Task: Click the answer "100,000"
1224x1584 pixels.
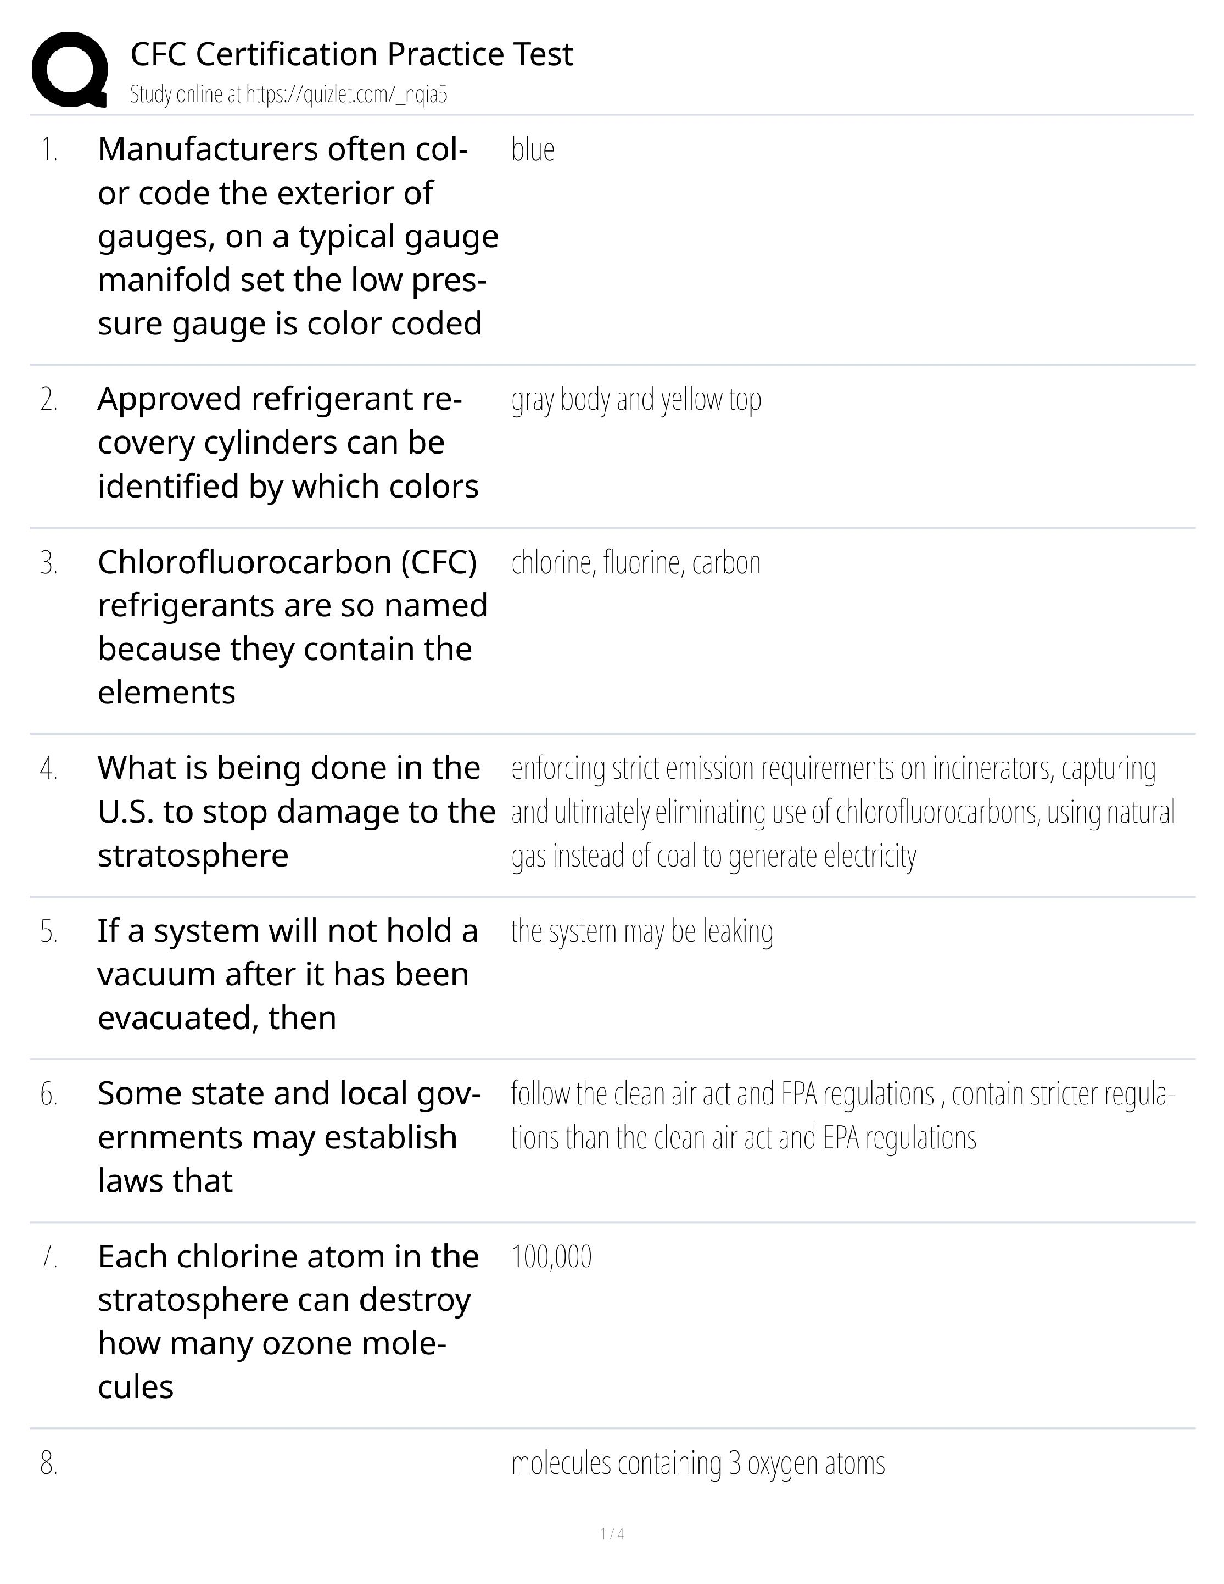Action: [551, 1257]
